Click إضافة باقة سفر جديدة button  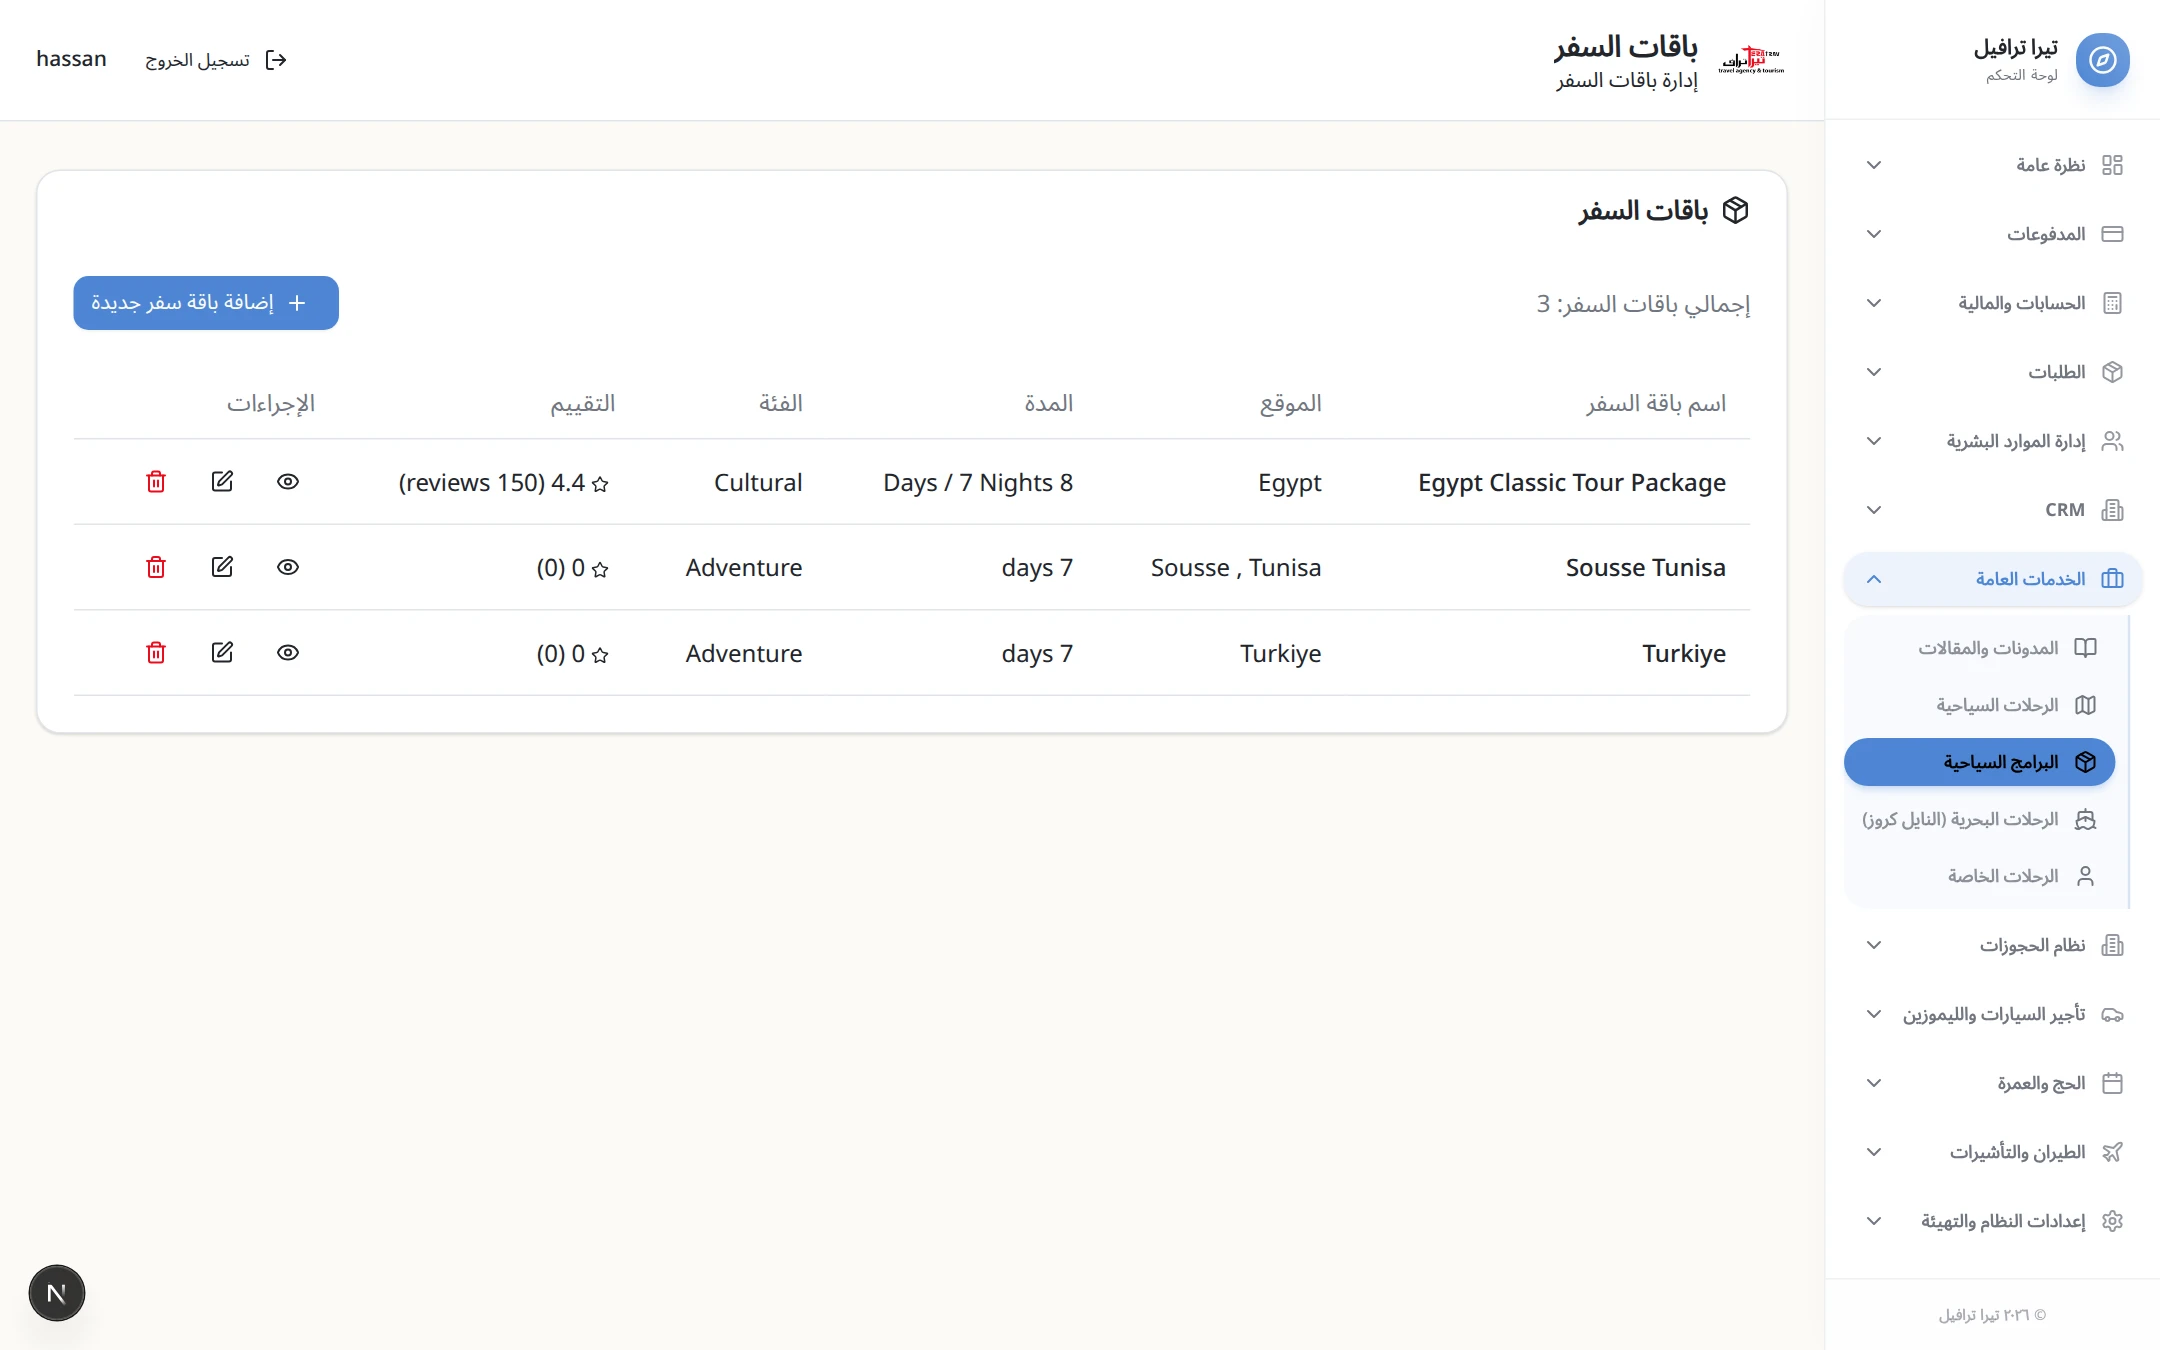point(206,303)
